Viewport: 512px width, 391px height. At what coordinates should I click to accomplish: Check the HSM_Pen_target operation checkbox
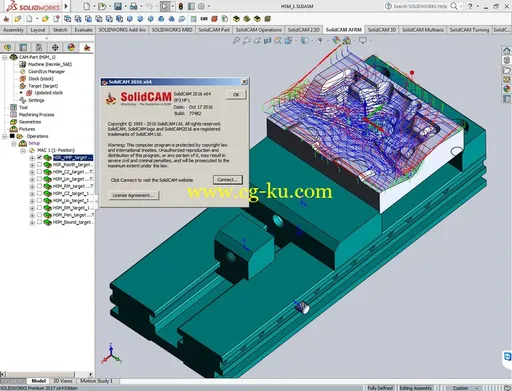click(x=39, y=215)
